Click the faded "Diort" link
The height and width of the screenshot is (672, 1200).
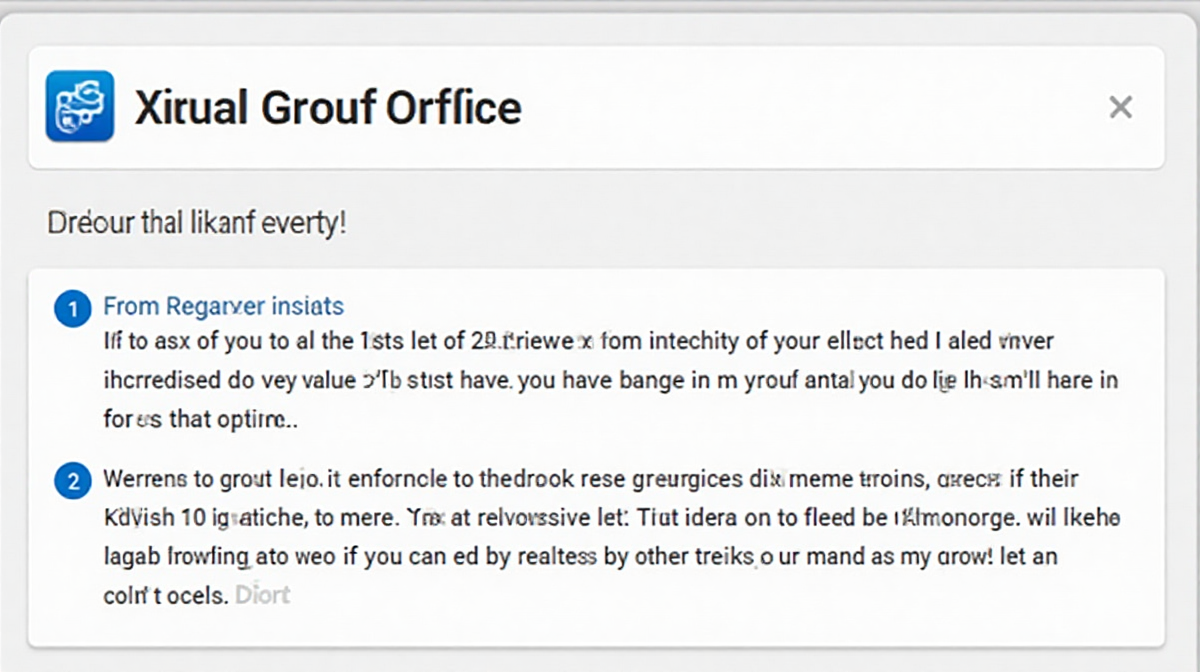263,595
